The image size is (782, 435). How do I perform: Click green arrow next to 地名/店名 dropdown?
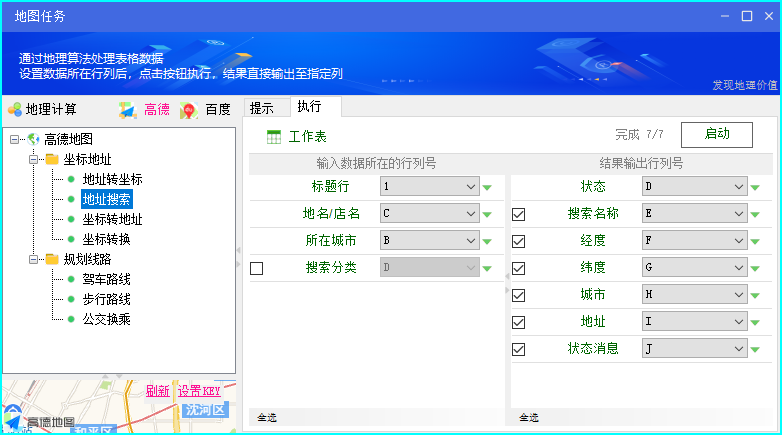pos(487,215)
